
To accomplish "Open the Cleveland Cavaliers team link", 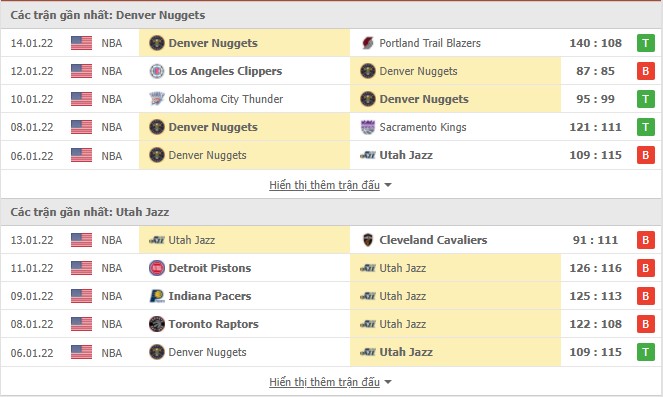I will [x=433, y=240].
